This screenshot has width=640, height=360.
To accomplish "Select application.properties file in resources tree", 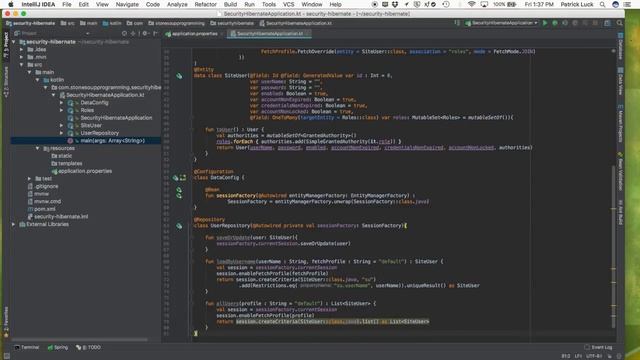I will tap(82, 171).
